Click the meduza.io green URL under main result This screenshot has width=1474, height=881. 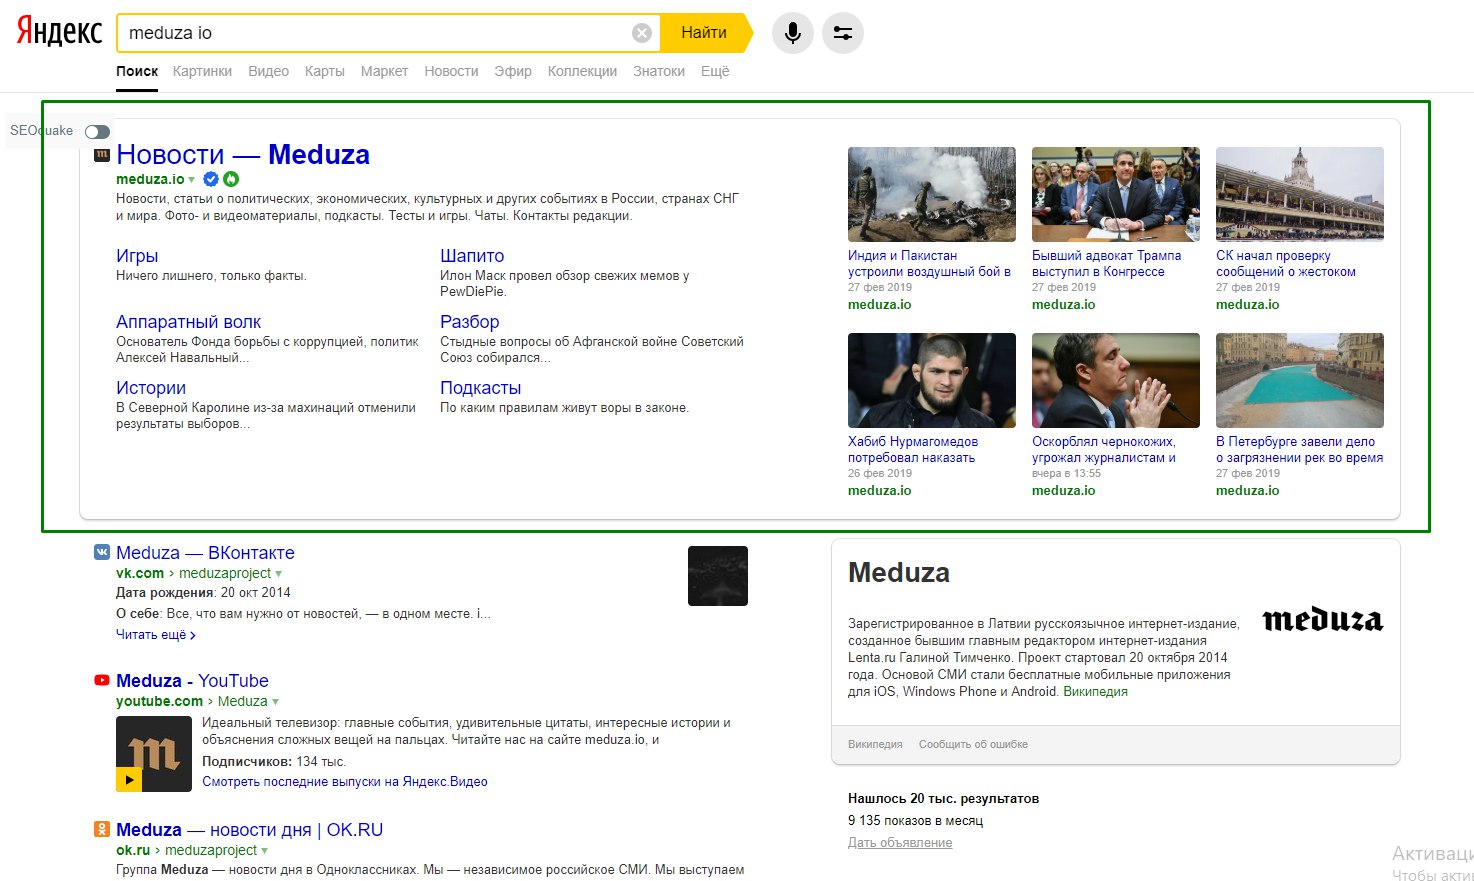coord(150,179)
